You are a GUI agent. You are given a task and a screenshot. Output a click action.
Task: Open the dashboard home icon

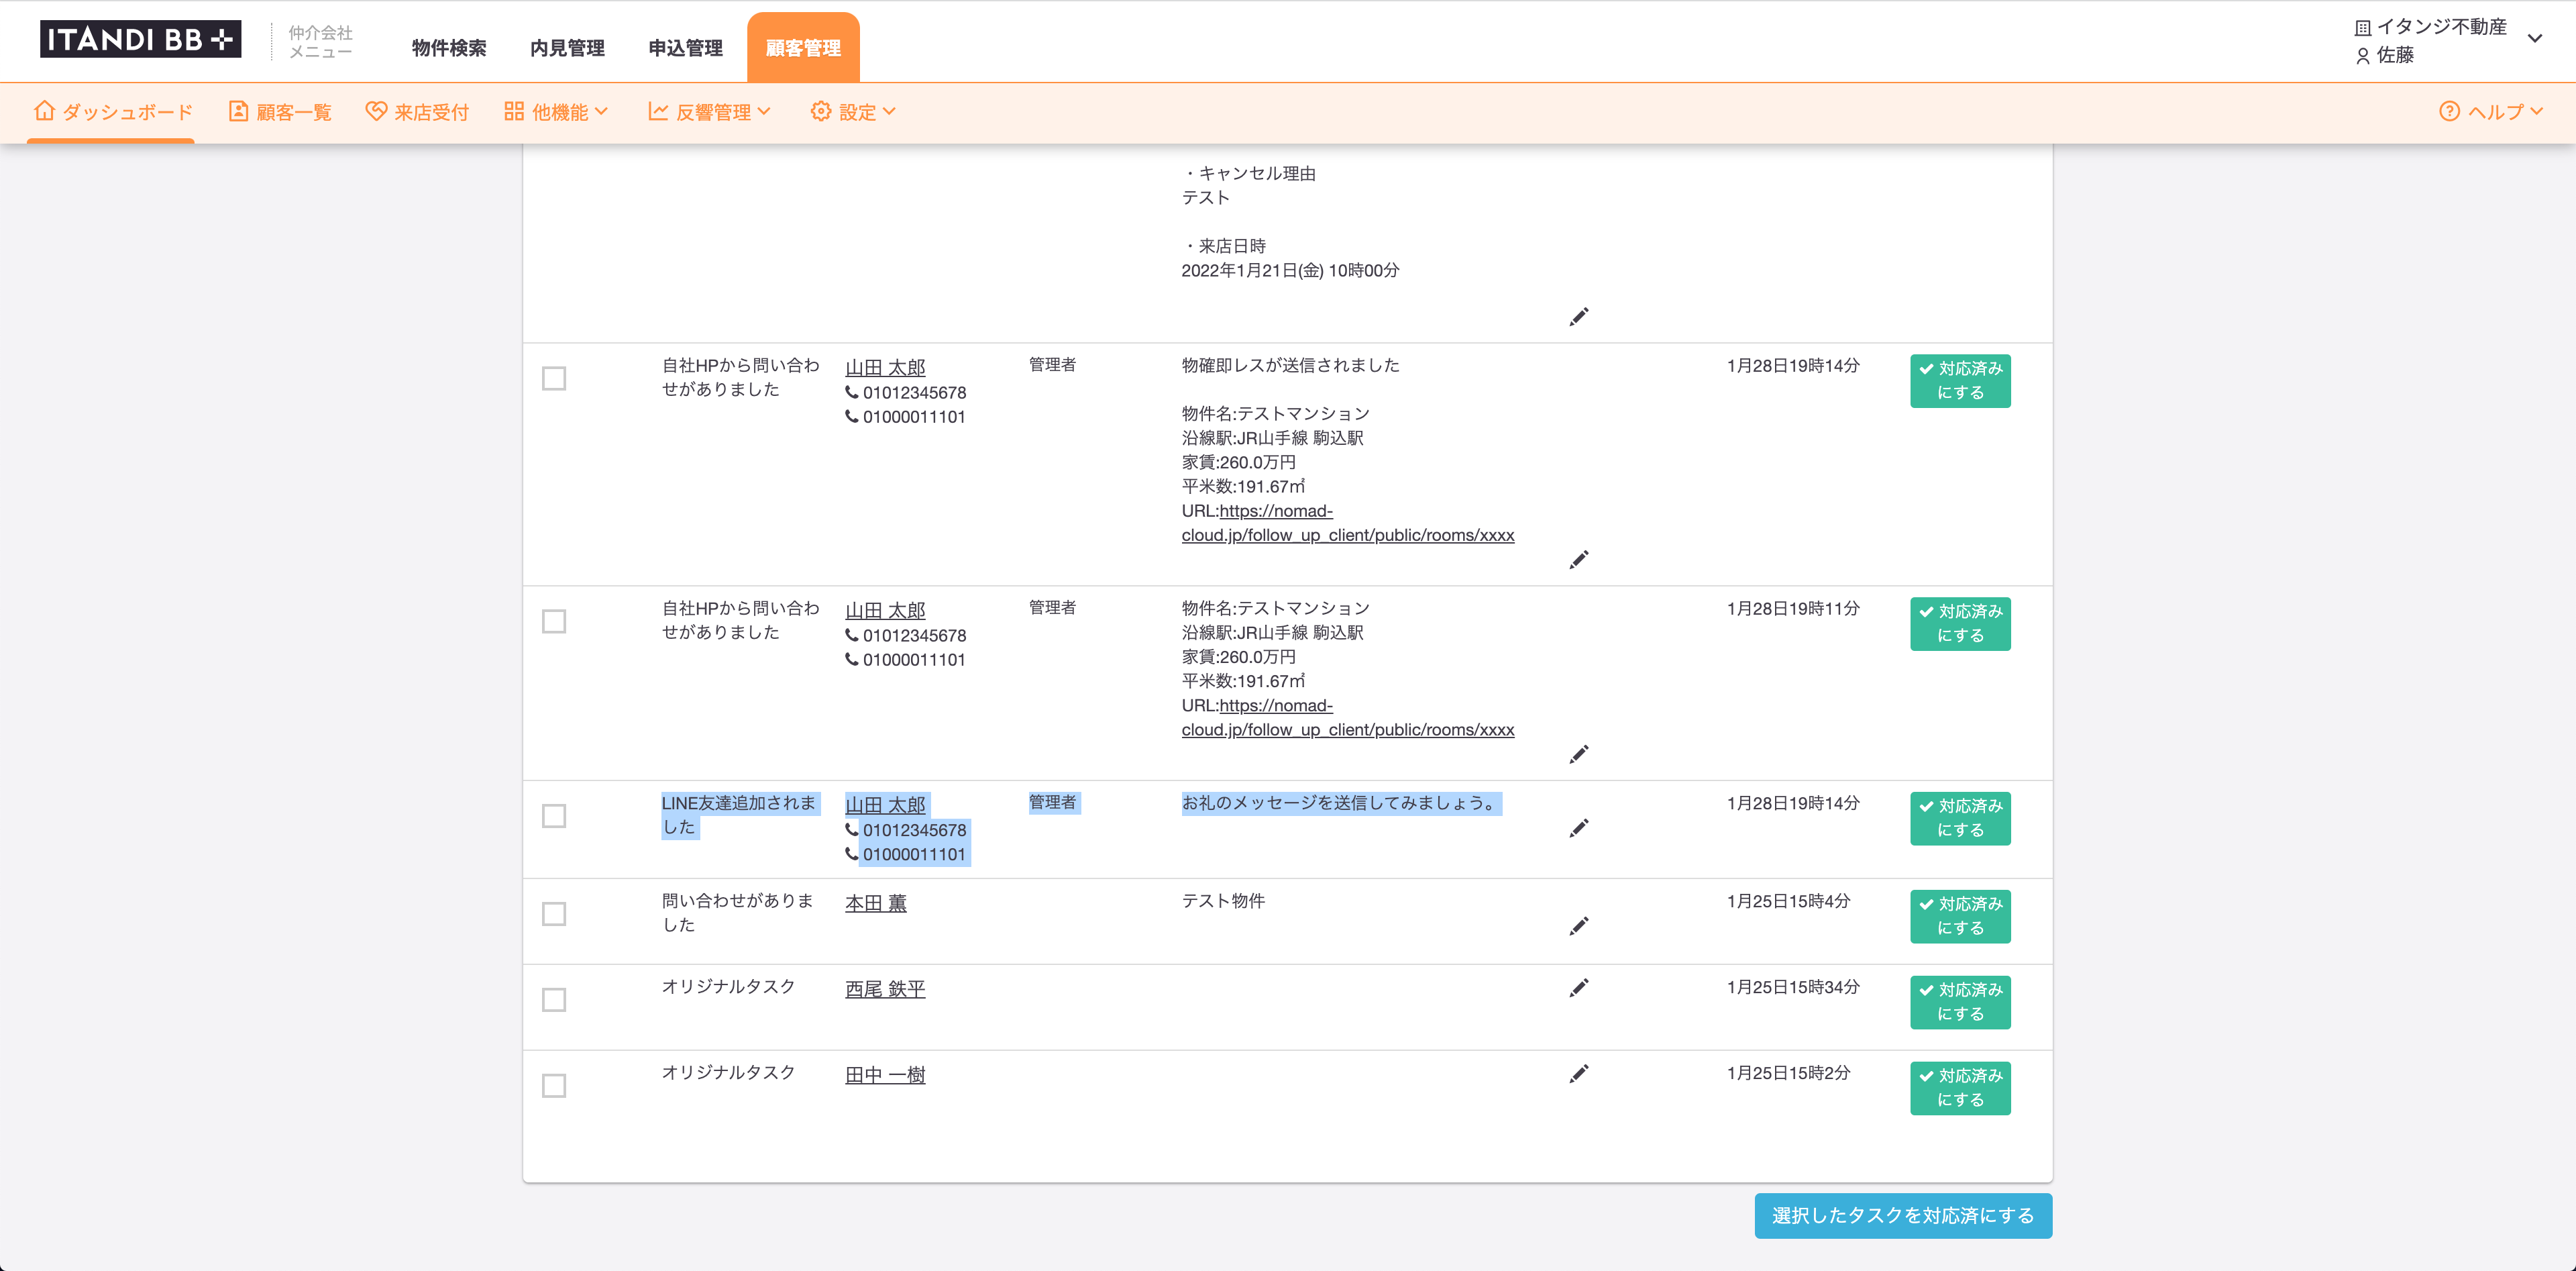click(44, 111)
